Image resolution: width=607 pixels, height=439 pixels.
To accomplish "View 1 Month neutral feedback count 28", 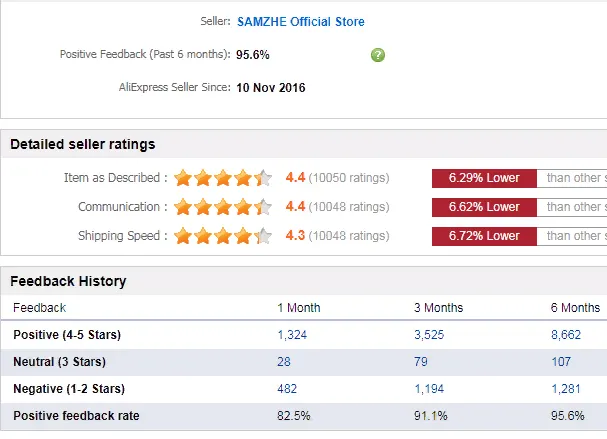I will point(285,361).
